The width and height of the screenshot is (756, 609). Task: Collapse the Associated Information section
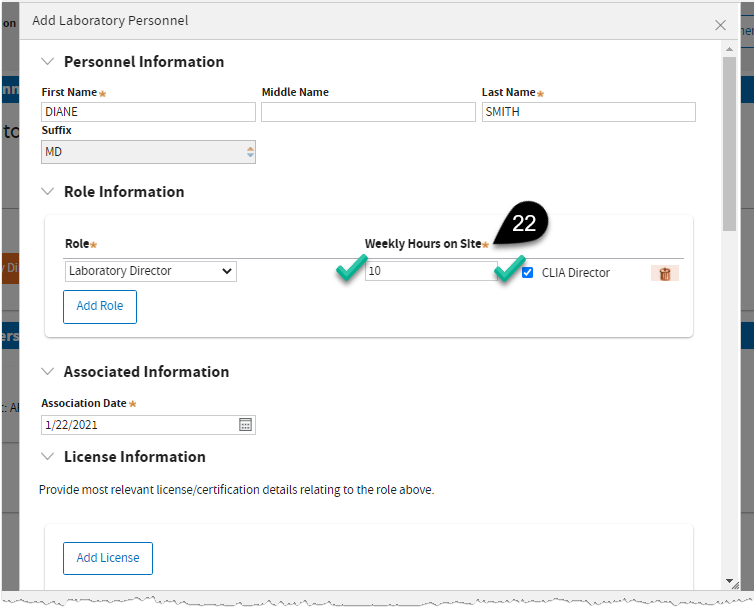47,372
